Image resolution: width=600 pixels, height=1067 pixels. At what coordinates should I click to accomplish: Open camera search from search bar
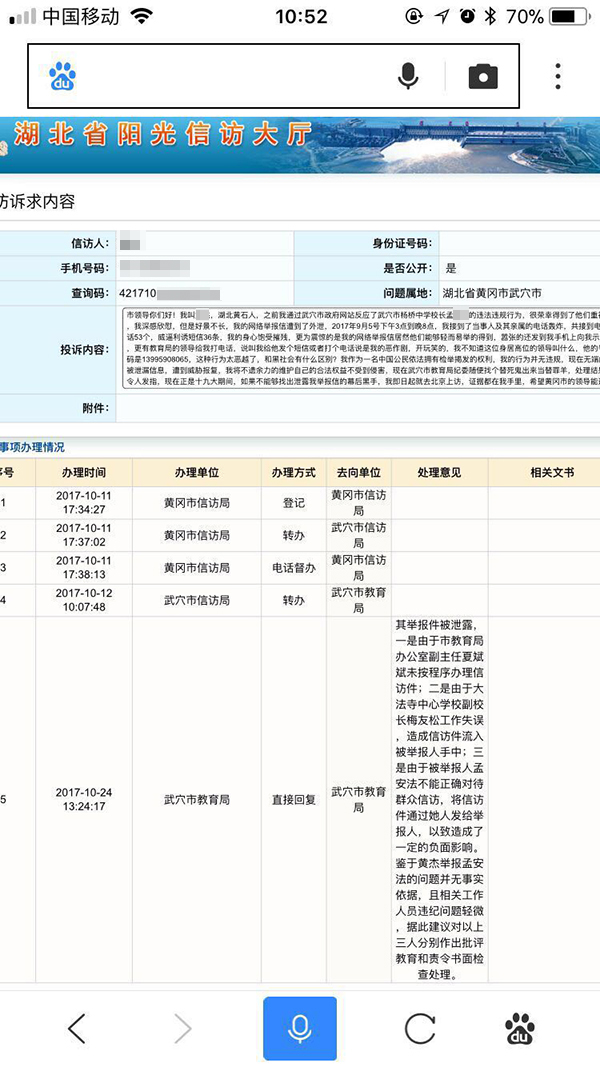(x=483, y=76)
